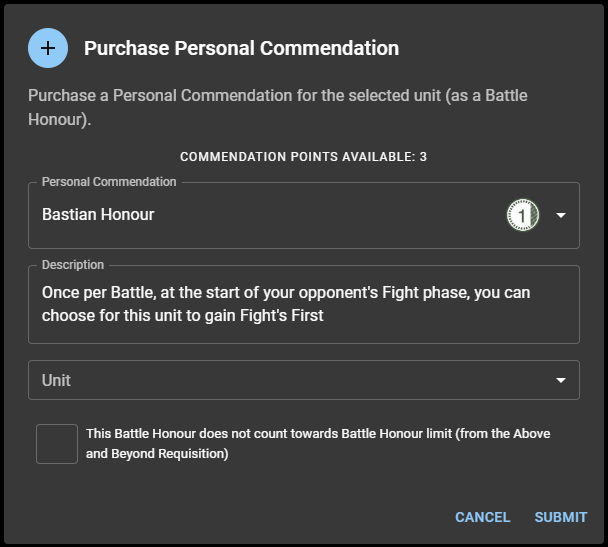
Task: Click the 'Personal Commendation' field label
Action: 109,182
